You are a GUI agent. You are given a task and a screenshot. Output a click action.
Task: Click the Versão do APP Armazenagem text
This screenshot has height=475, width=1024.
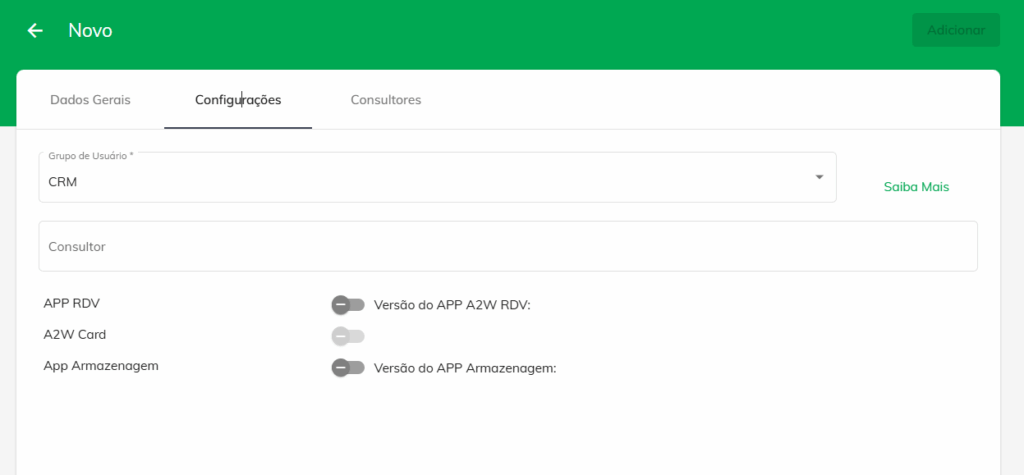coord(464,368)
